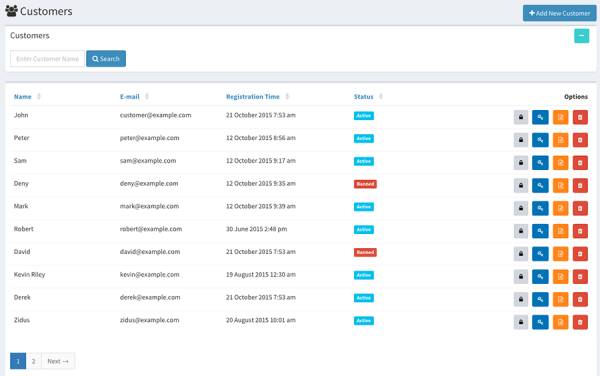This screenshot has height=376, width=600.
Task: Click the key icon for David
Action: [x=540, y=254]
